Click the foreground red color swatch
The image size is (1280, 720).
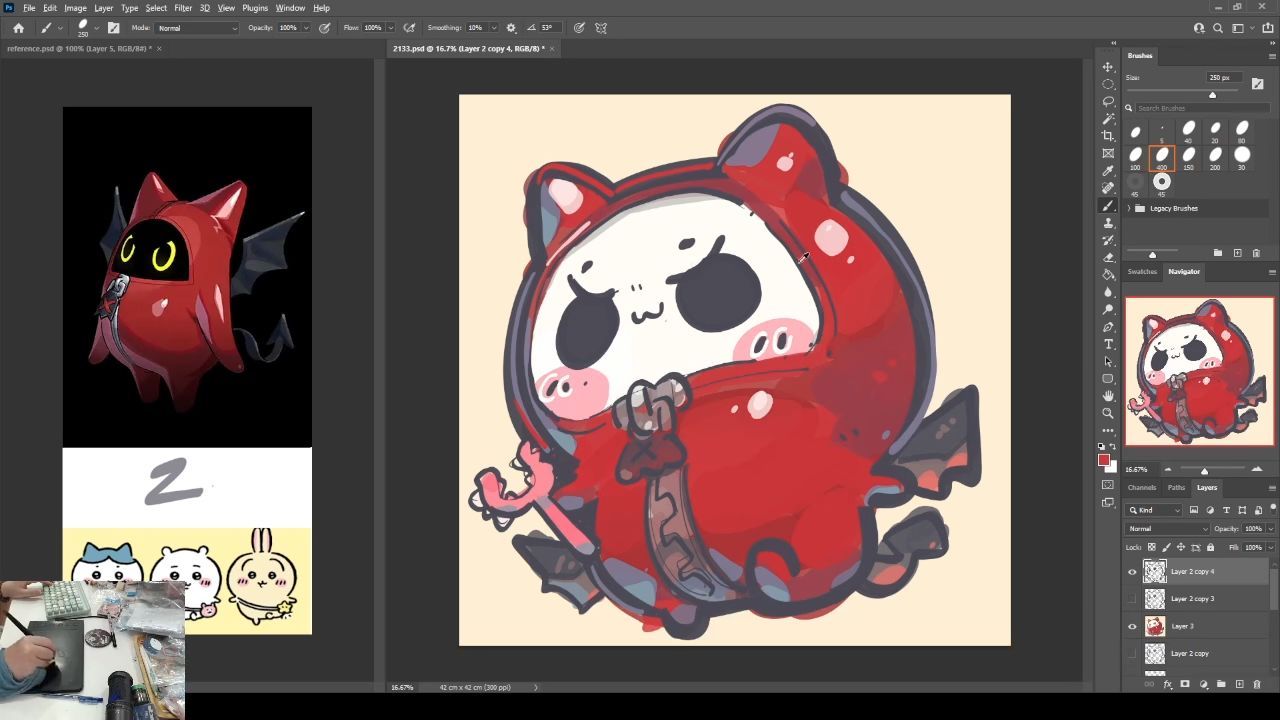tap(1103, 460)
